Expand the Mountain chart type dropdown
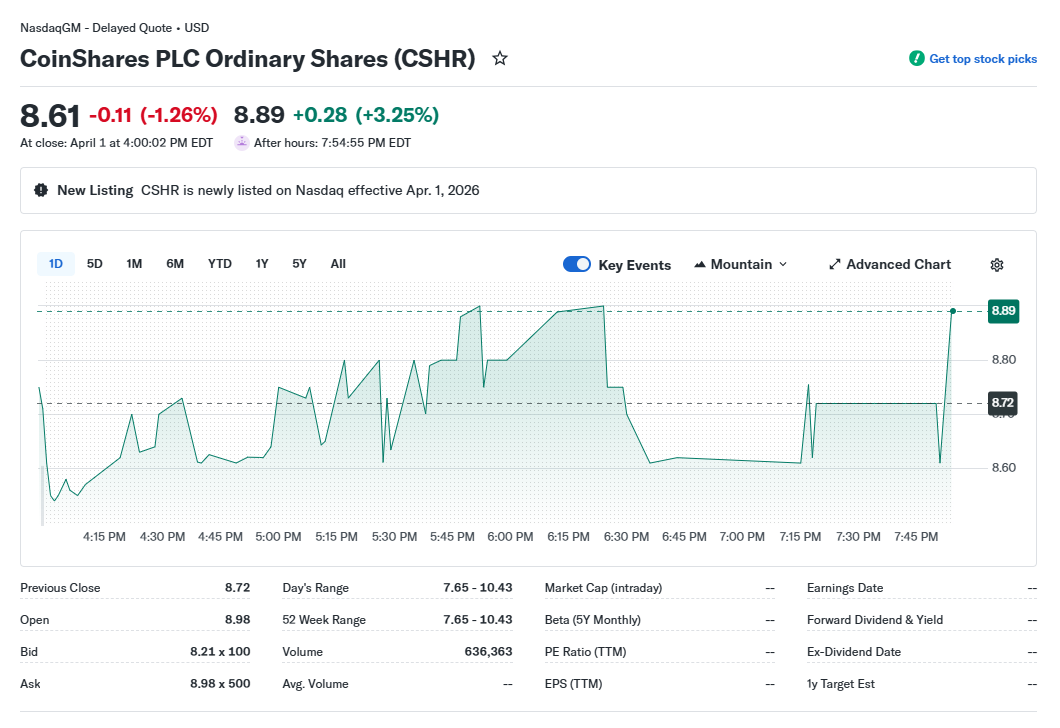 (x=782, y=265)
